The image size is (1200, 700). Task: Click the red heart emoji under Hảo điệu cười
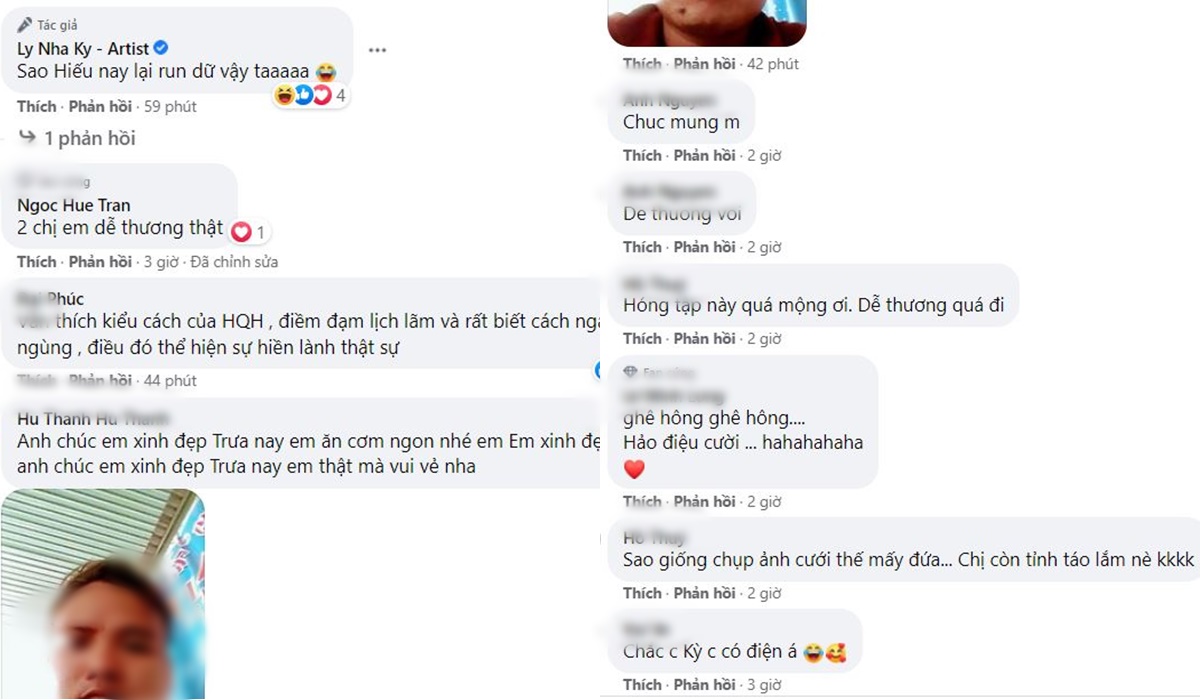point(634,468)
